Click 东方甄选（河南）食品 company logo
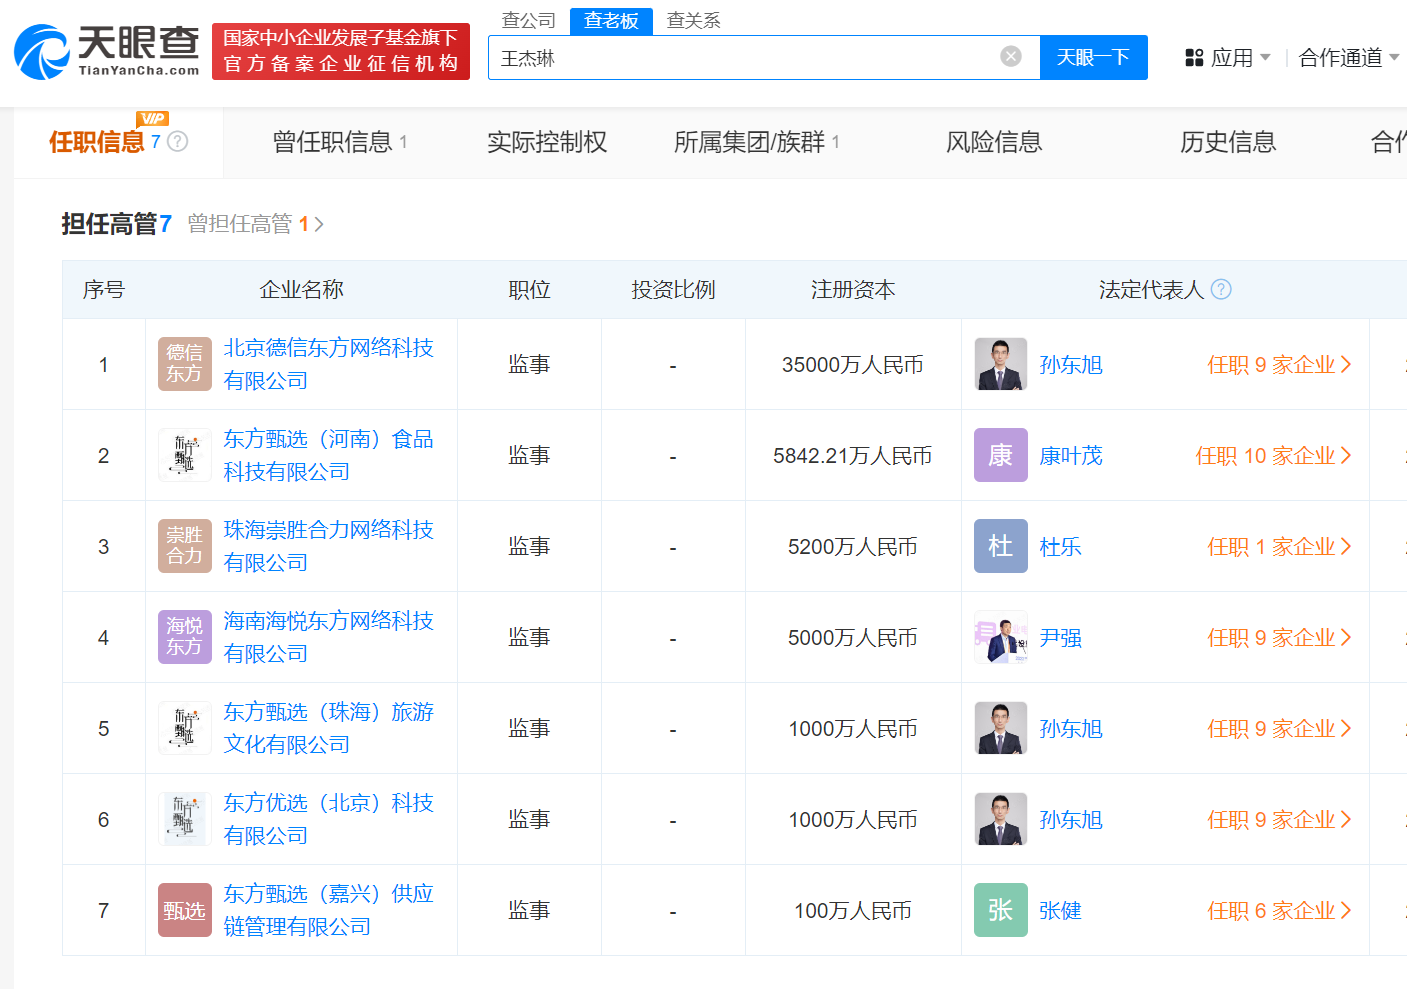The width and height of the screenshot is (1407, 989). coord(185,455)
